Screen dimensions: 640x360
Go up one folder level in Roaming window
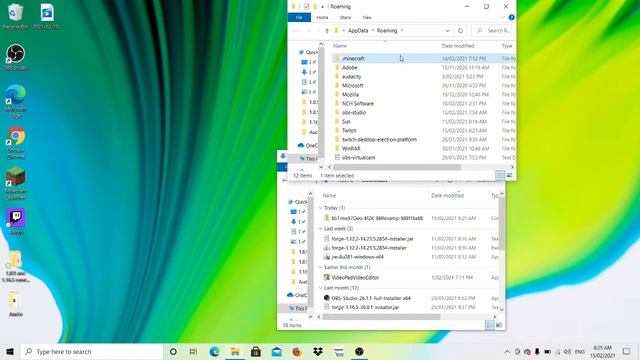tap(327, 31)
